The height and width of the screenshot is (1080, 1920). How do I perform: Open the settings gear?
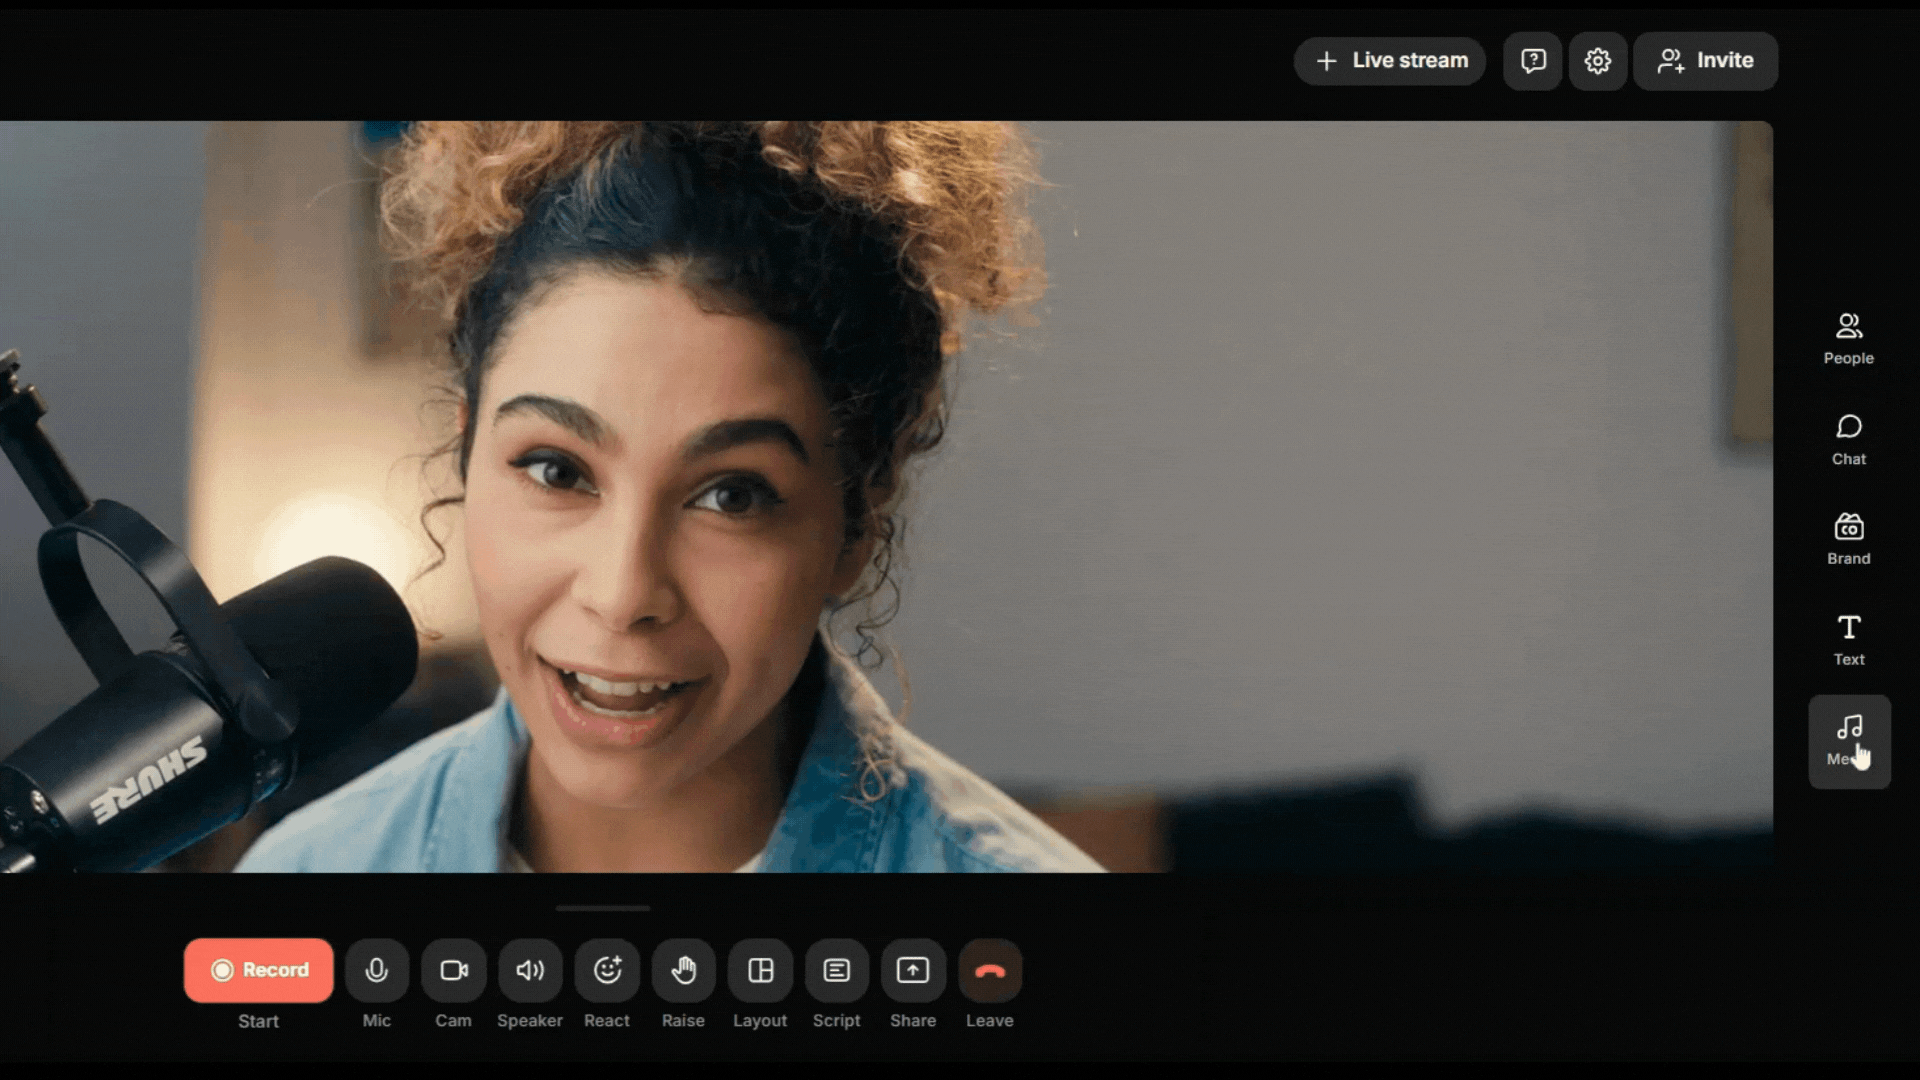pyautogui.click(x=1597, y=61)
